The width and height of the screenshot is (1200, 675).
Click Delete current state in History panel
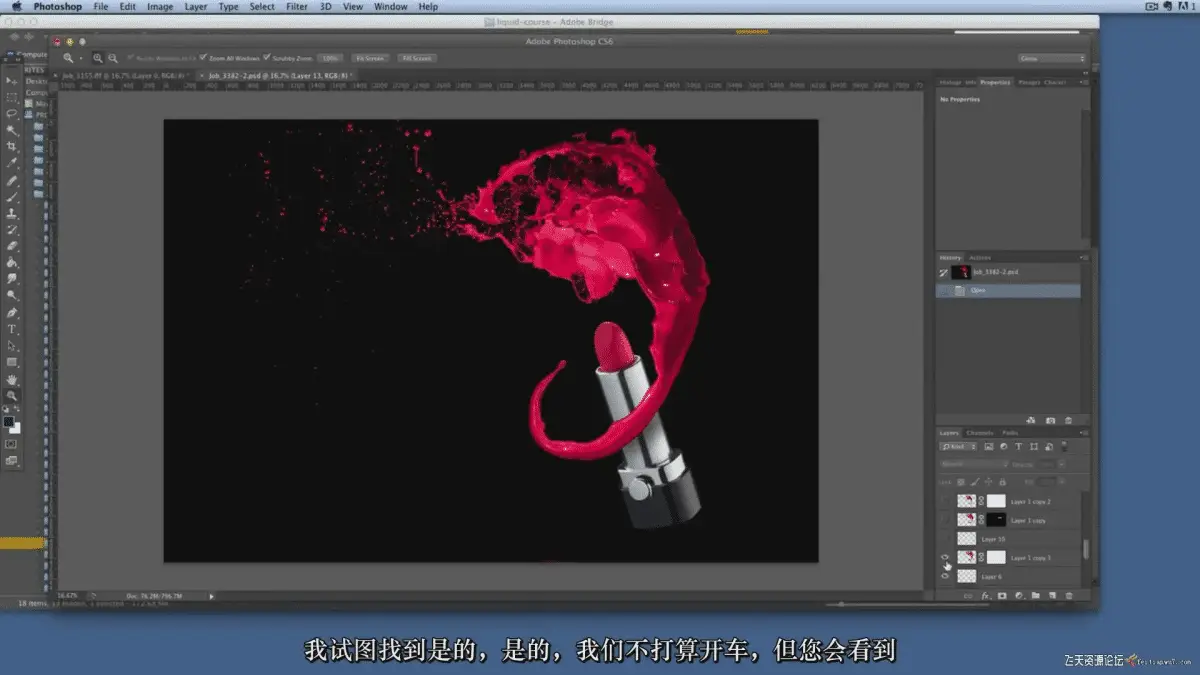(x=1068, y=421)
